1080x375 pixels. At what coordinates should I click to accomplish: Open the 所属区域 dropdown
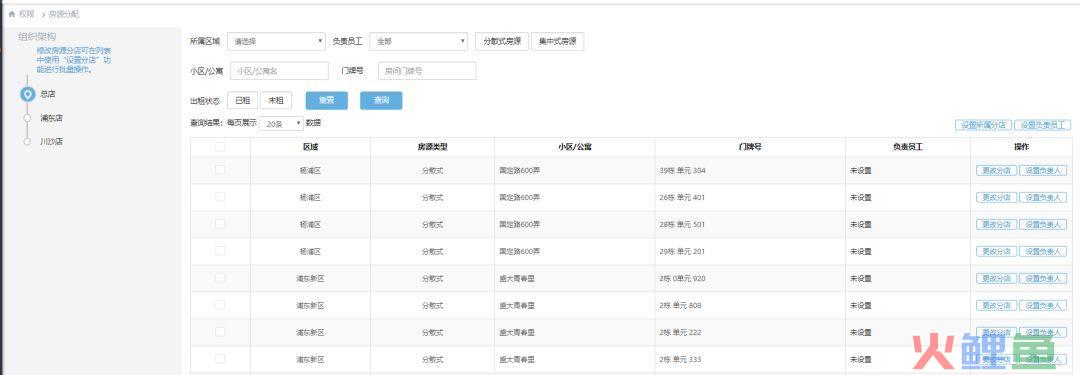276,41
